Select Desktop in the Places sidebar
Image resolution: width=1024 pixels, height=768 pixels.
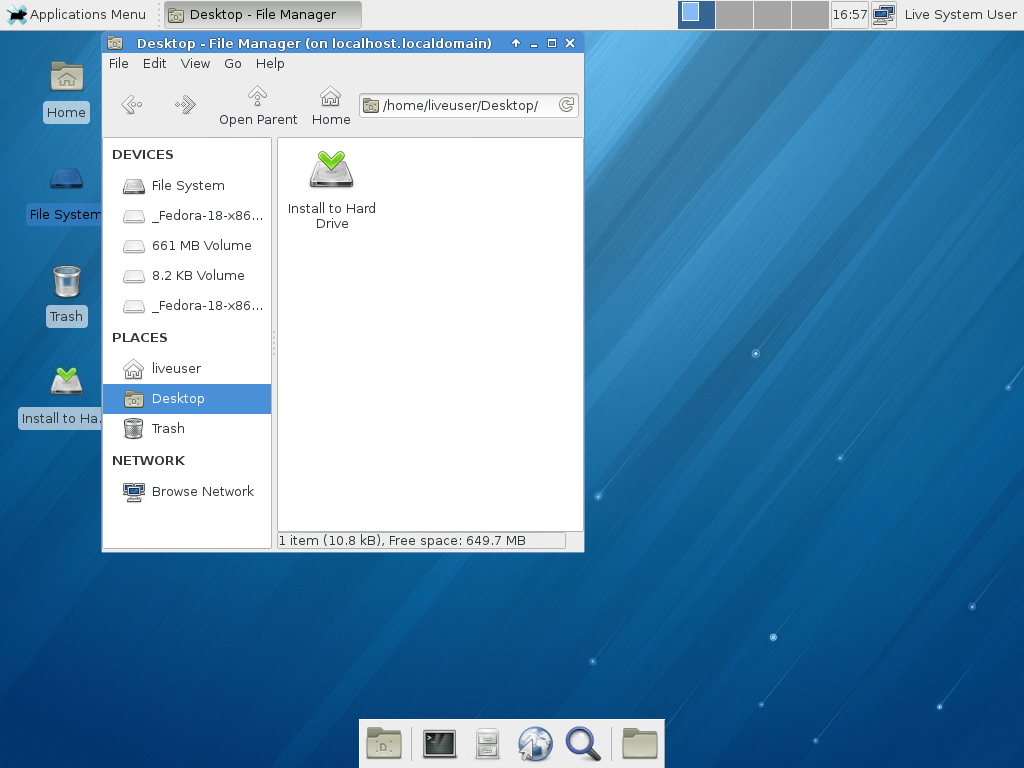[187, 398]
